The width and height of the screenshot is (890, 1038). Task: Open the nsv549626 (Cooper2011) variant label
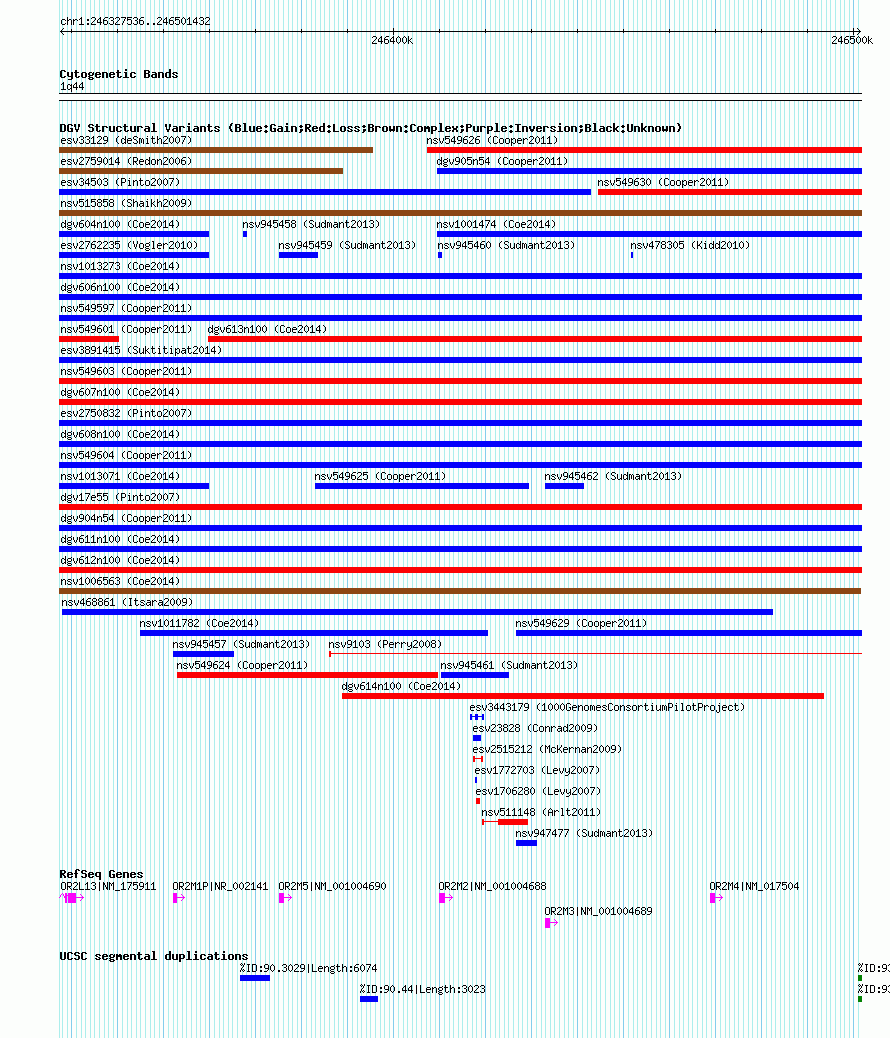coord(492,140)
